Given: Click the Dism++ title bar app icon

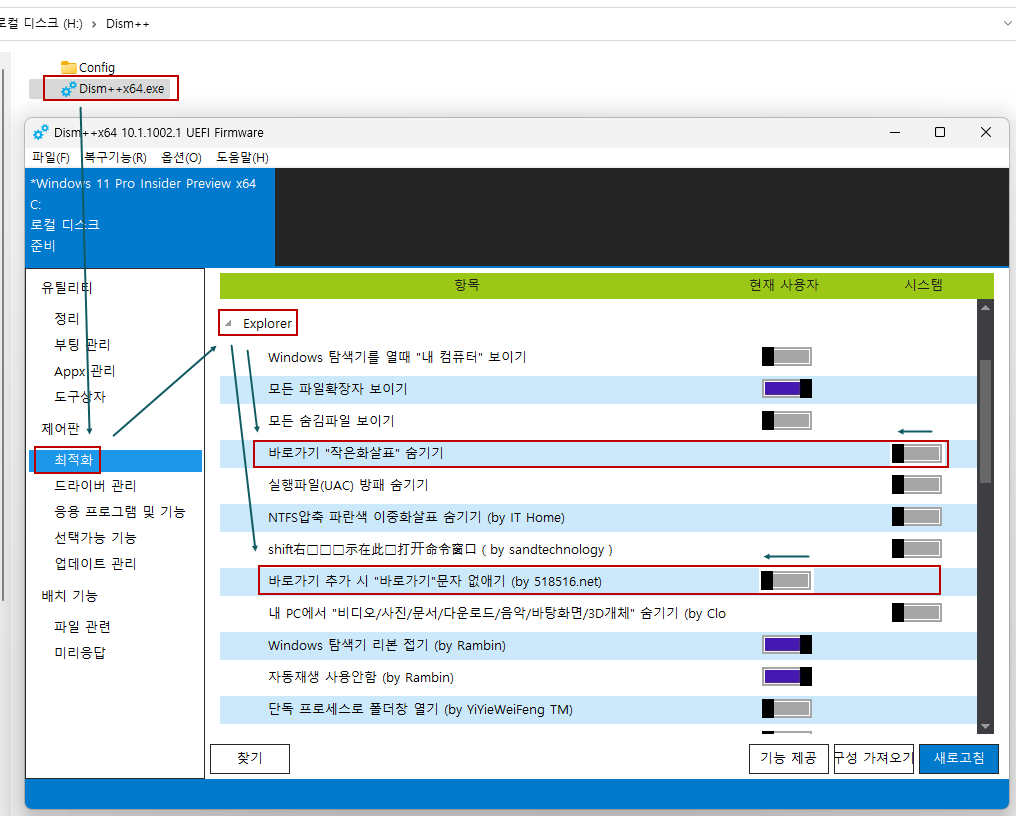Looking at the screenshot, I should tap(41, 132).
